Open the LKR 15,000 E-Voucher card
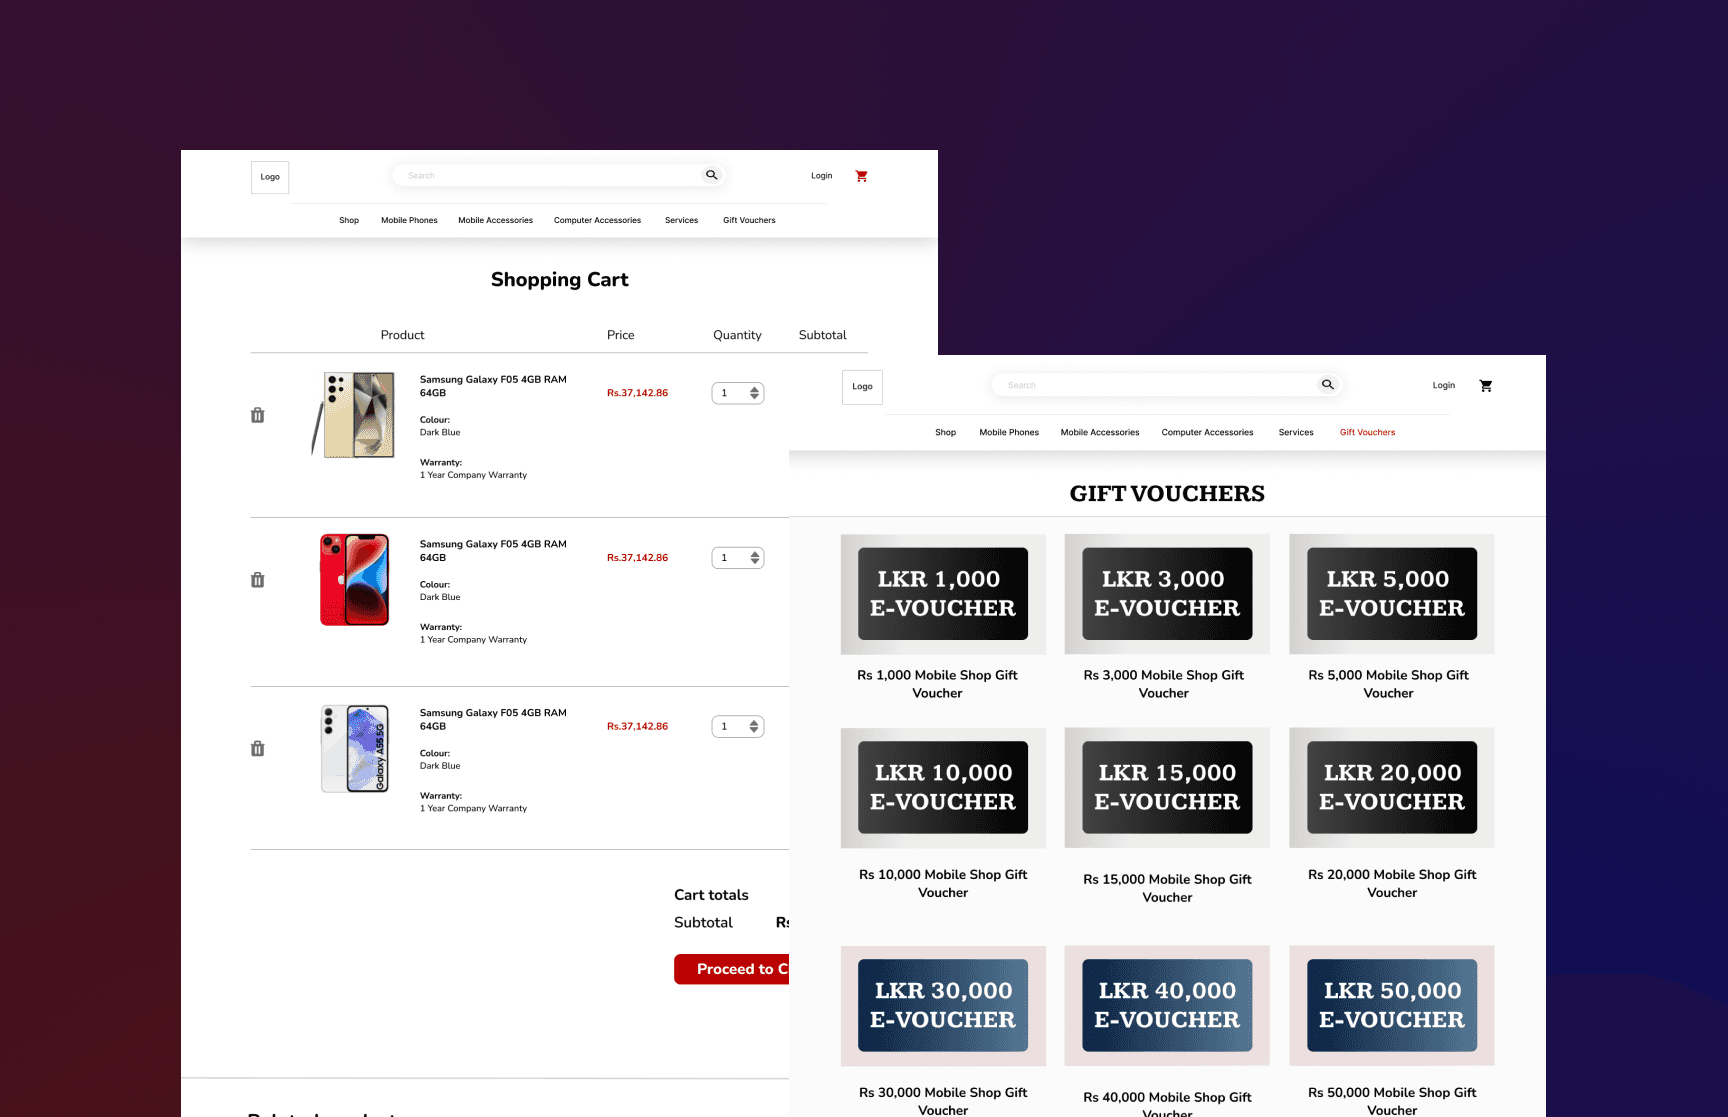The height and width of the screenshot is (1117, 1728). point(1167,788)
